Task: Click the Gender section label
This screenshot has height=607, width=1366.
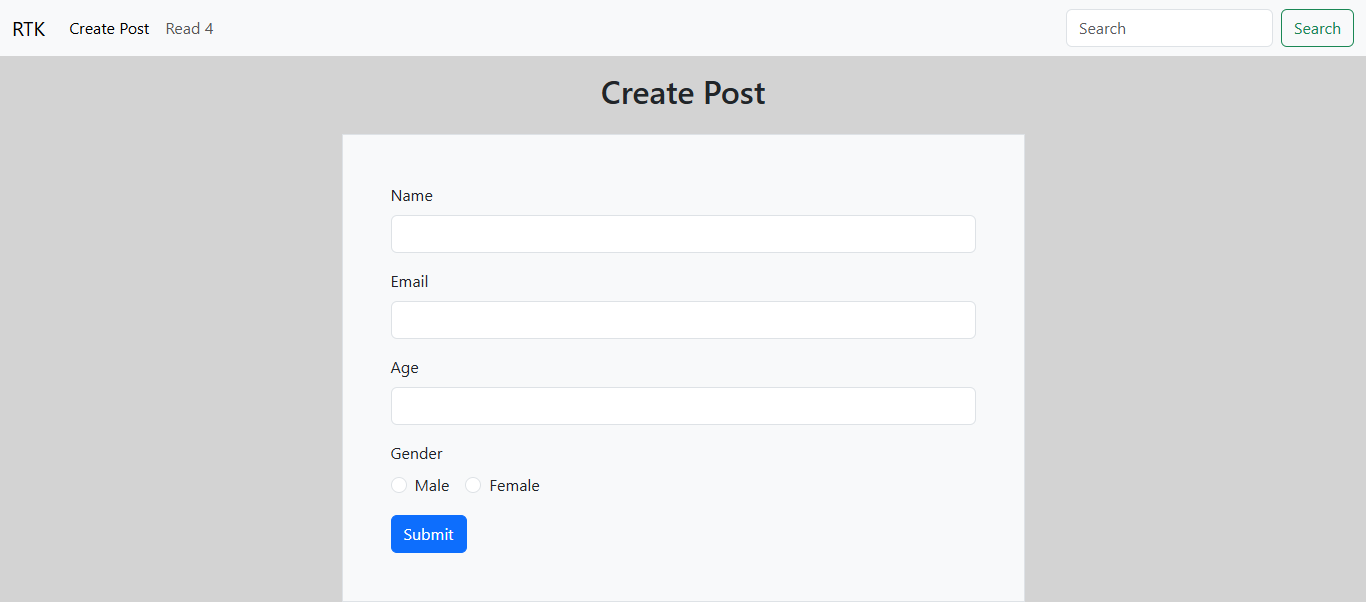Action: [416, 454]
